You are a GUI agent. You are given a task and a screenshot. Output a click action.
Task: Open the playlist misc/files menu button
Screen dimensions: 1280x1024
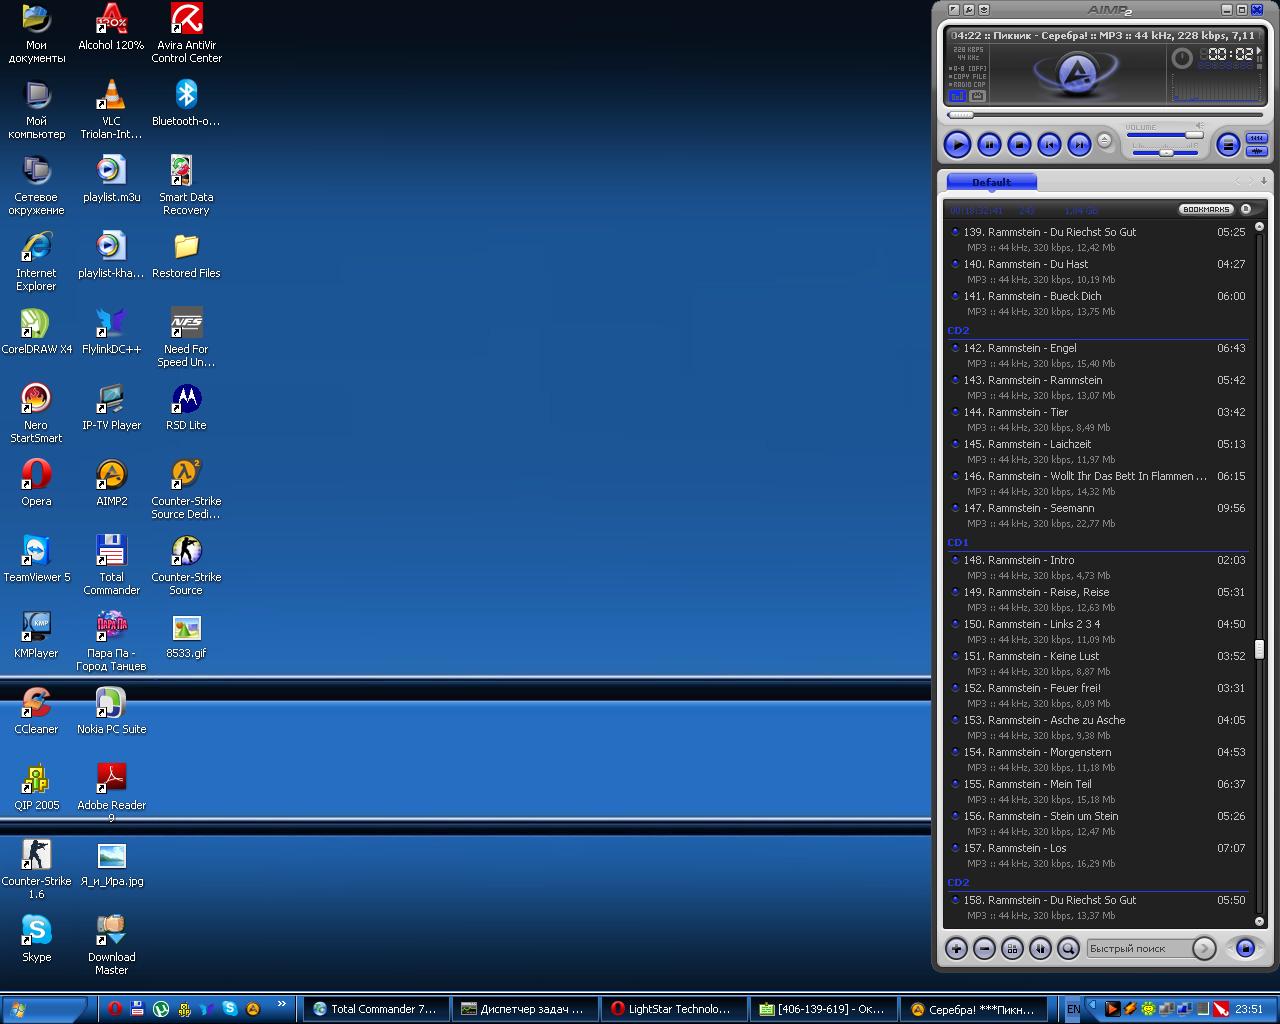1040,948
